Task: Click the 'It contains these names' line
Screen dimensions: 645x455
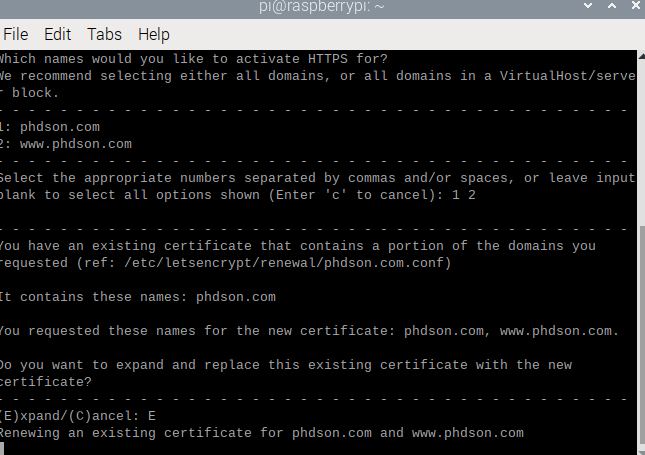Action: [137, 297]
